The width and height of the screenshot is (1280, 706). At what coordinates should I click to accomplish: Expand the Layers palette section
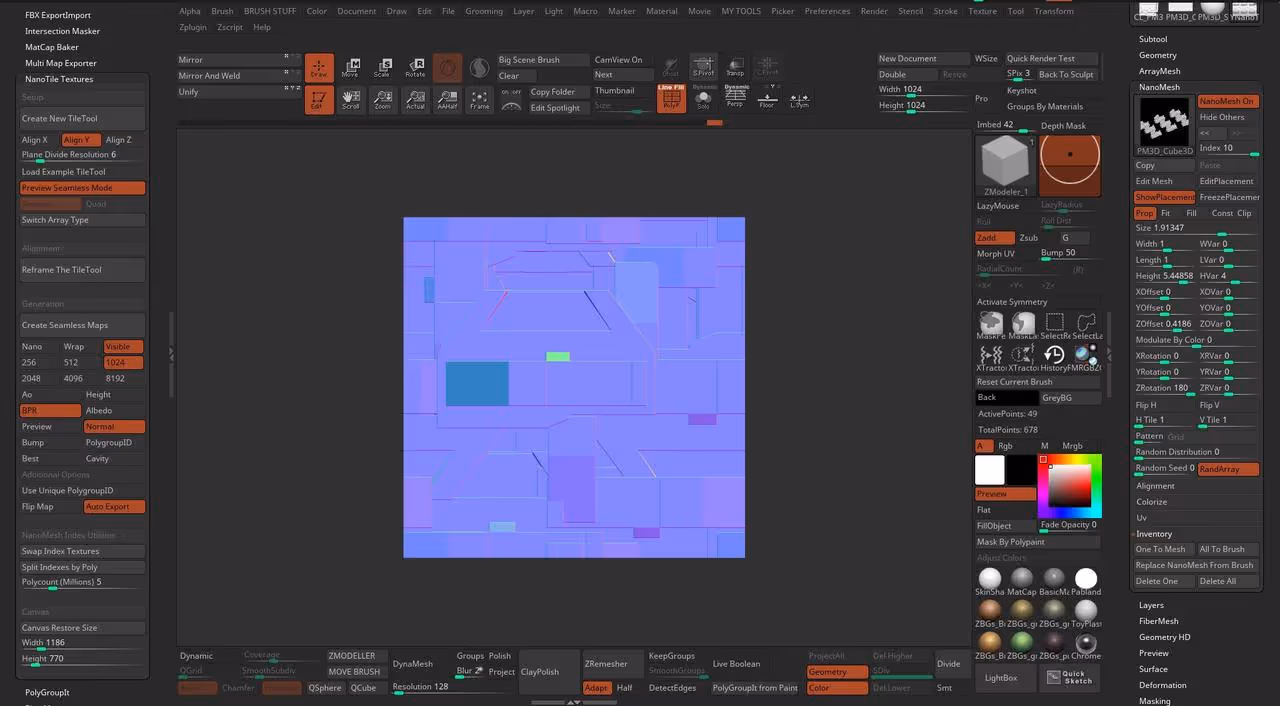coord(1152,605)
